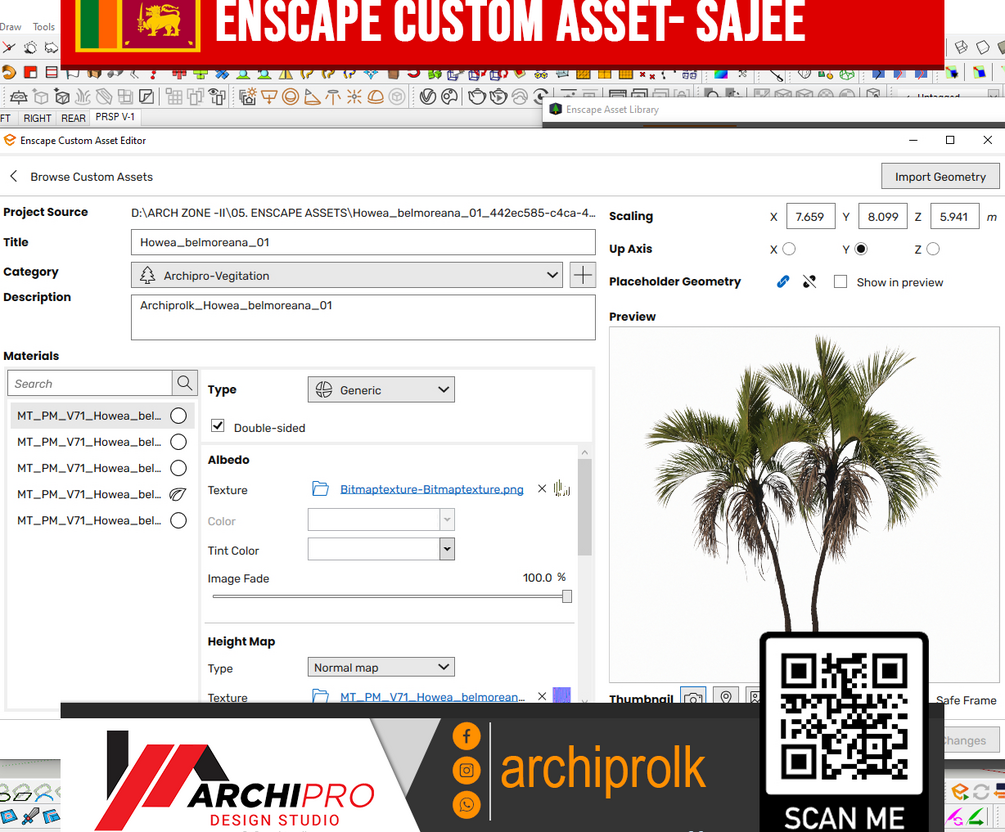Click the Description text box
Image resolution: width=1005 pixels, height=832 pixels.
[363, 317]
